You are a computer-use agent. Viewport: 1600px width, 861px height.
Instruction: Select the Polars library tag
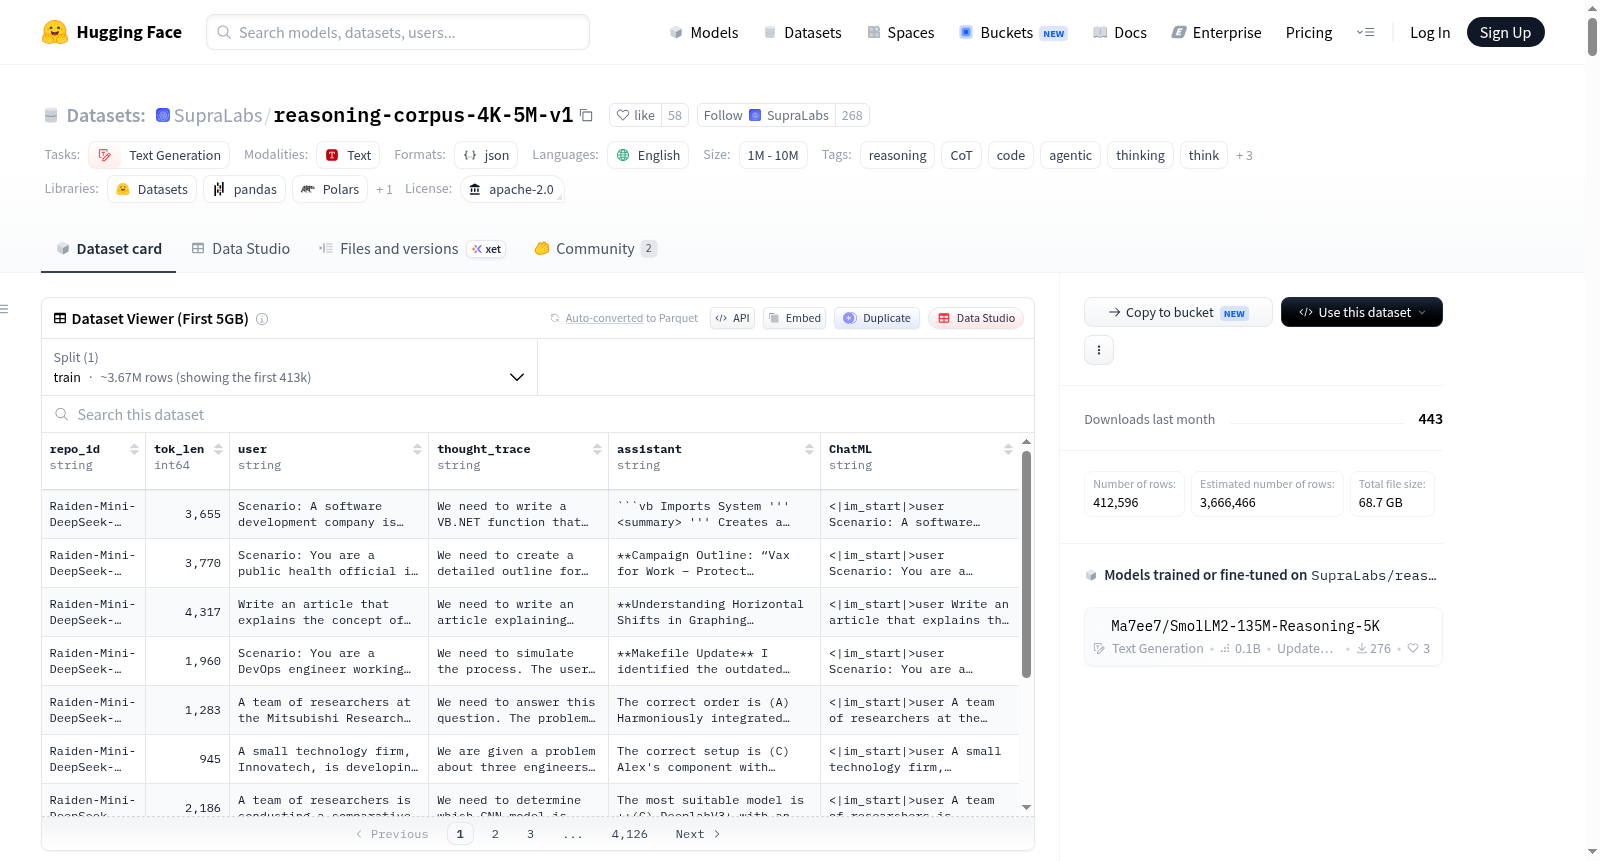pyautogui.click(x=330, y=189)
